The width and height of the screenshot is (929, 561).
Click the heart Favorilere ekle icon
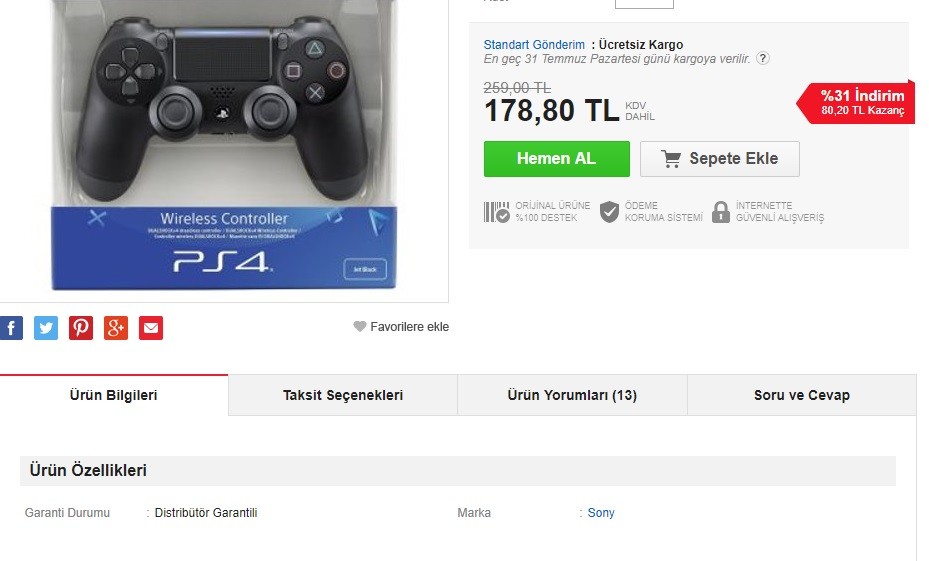[x=360, y=326]
